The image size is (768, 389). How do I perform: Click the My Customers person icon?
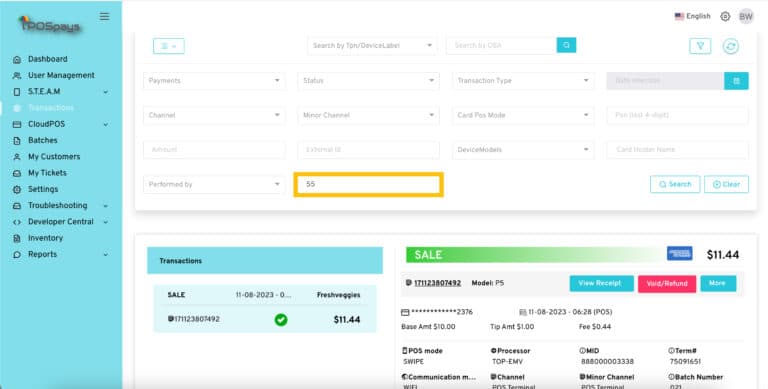pyautogui.click(x=17, y=157)
